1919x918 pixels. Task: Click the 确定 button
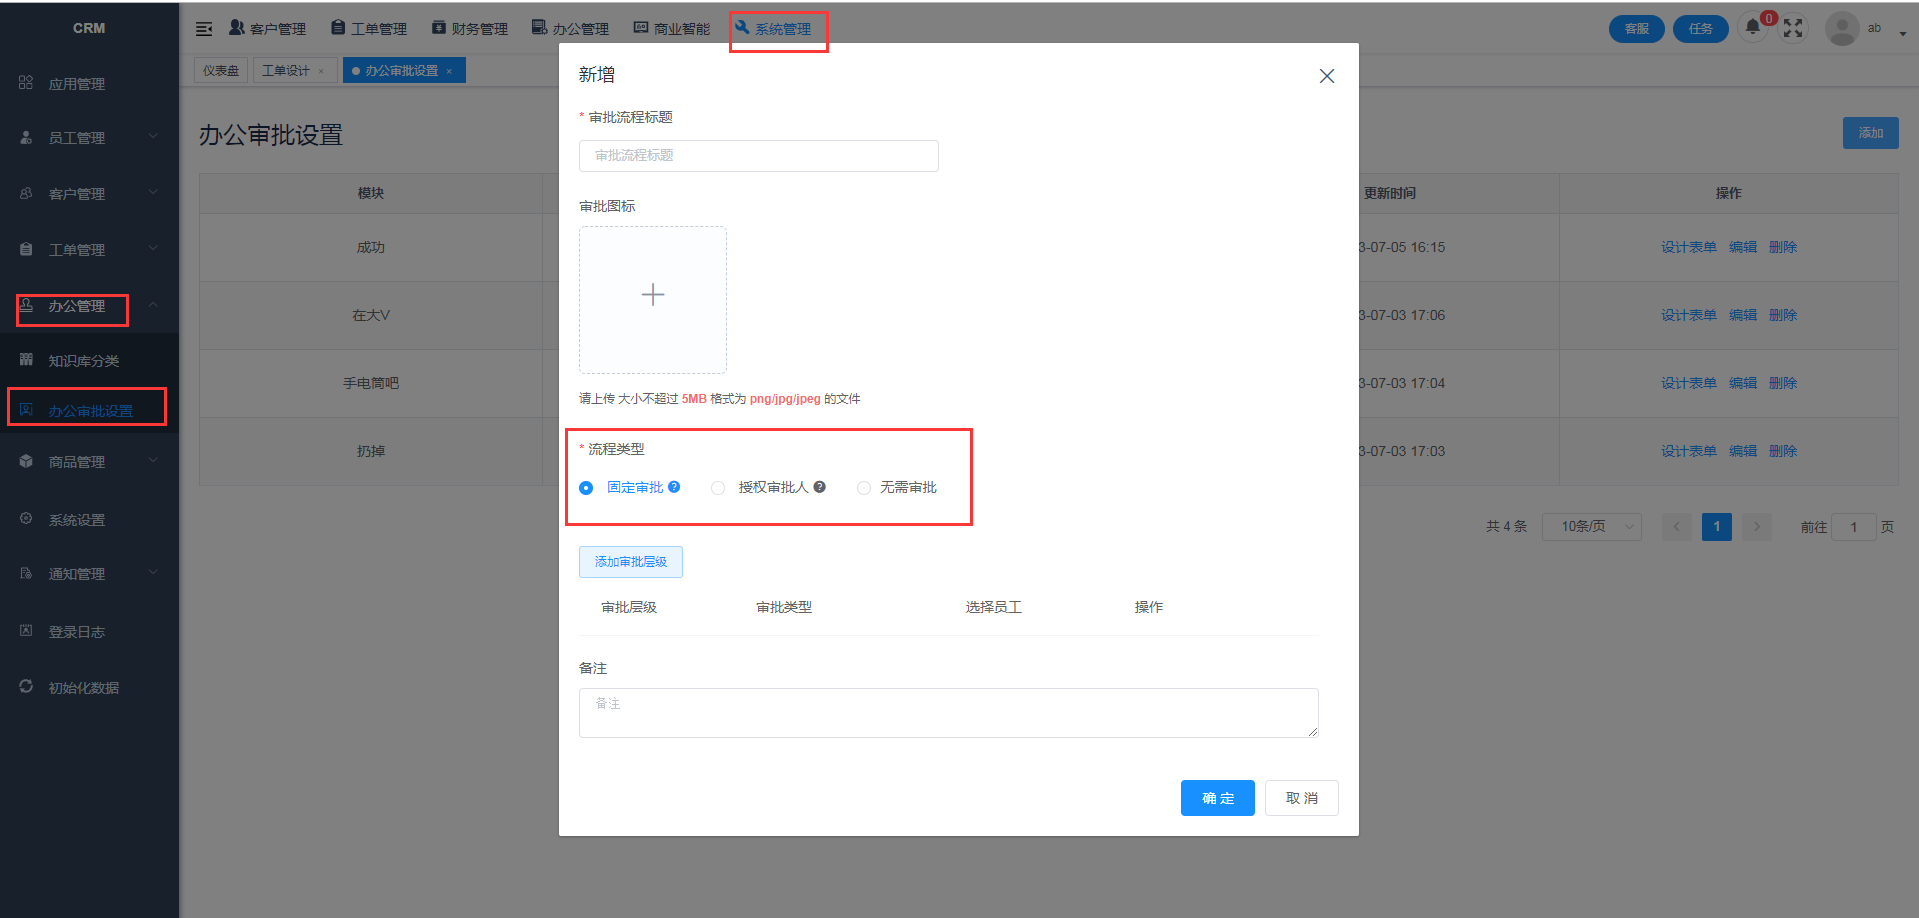coord(1218,798)
